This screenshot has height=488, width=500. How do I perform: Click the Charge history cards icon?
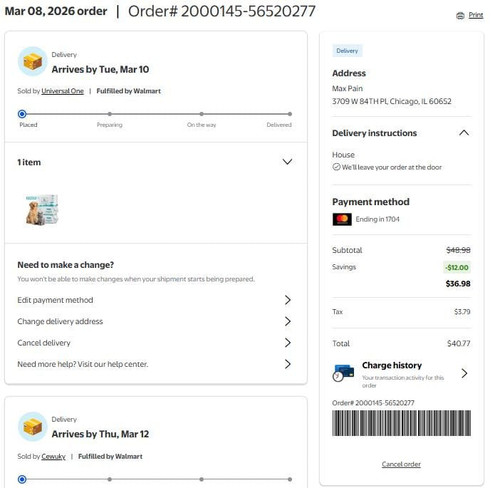click(x=343, y=373)
